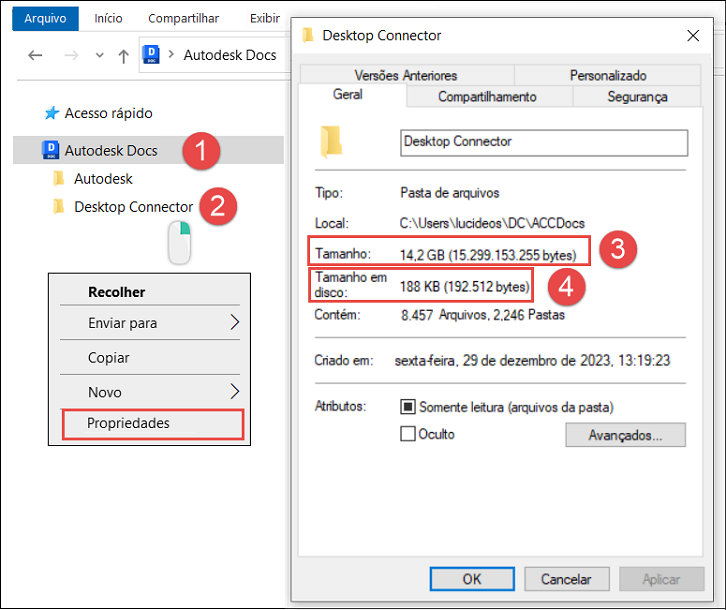The image size is (726, 610).
Task: Click the folder icon in dialog title bar
Action: [x=308, y=35]
